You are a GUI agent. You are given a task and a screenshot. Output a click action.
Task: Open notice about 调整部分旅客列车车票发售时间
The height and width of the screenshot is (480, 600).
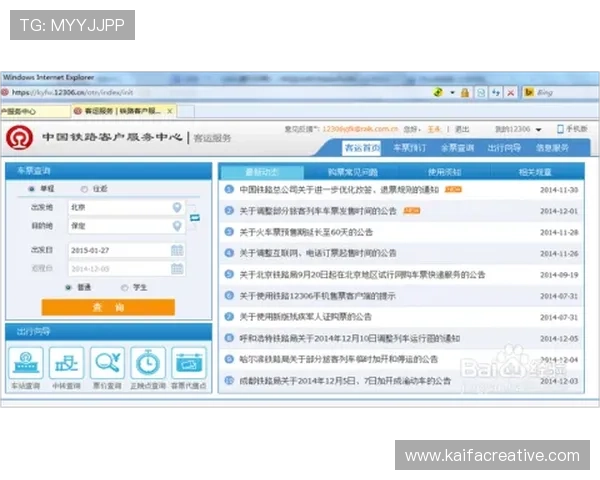(318, 211)
